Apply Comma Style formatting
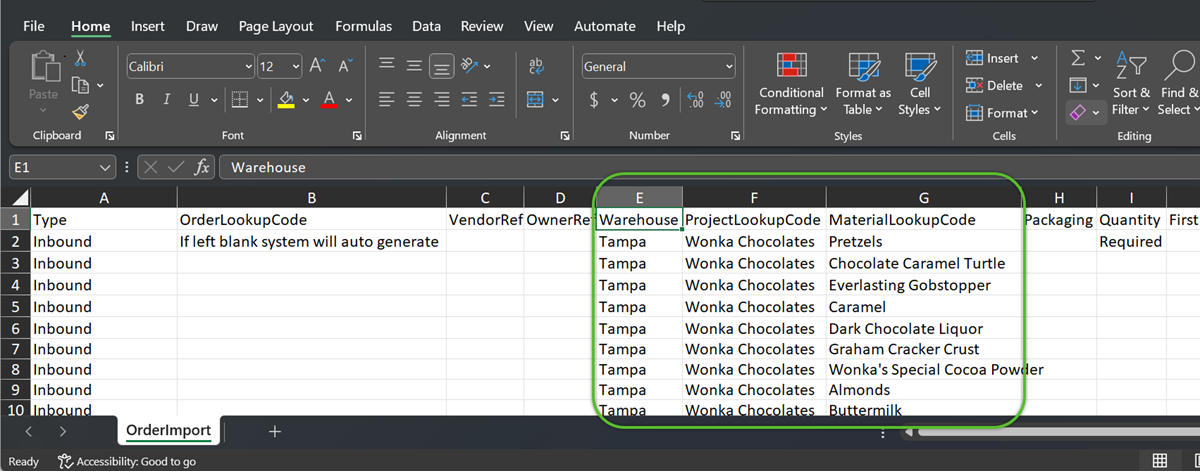 click(x=663, y=99)
